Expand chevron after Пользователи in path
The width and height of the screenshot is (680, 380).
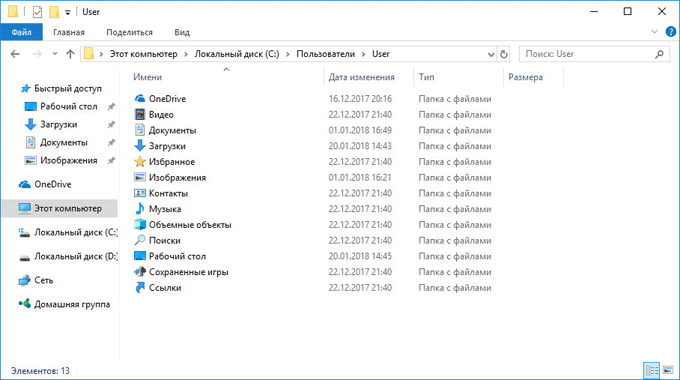(363, 54)
